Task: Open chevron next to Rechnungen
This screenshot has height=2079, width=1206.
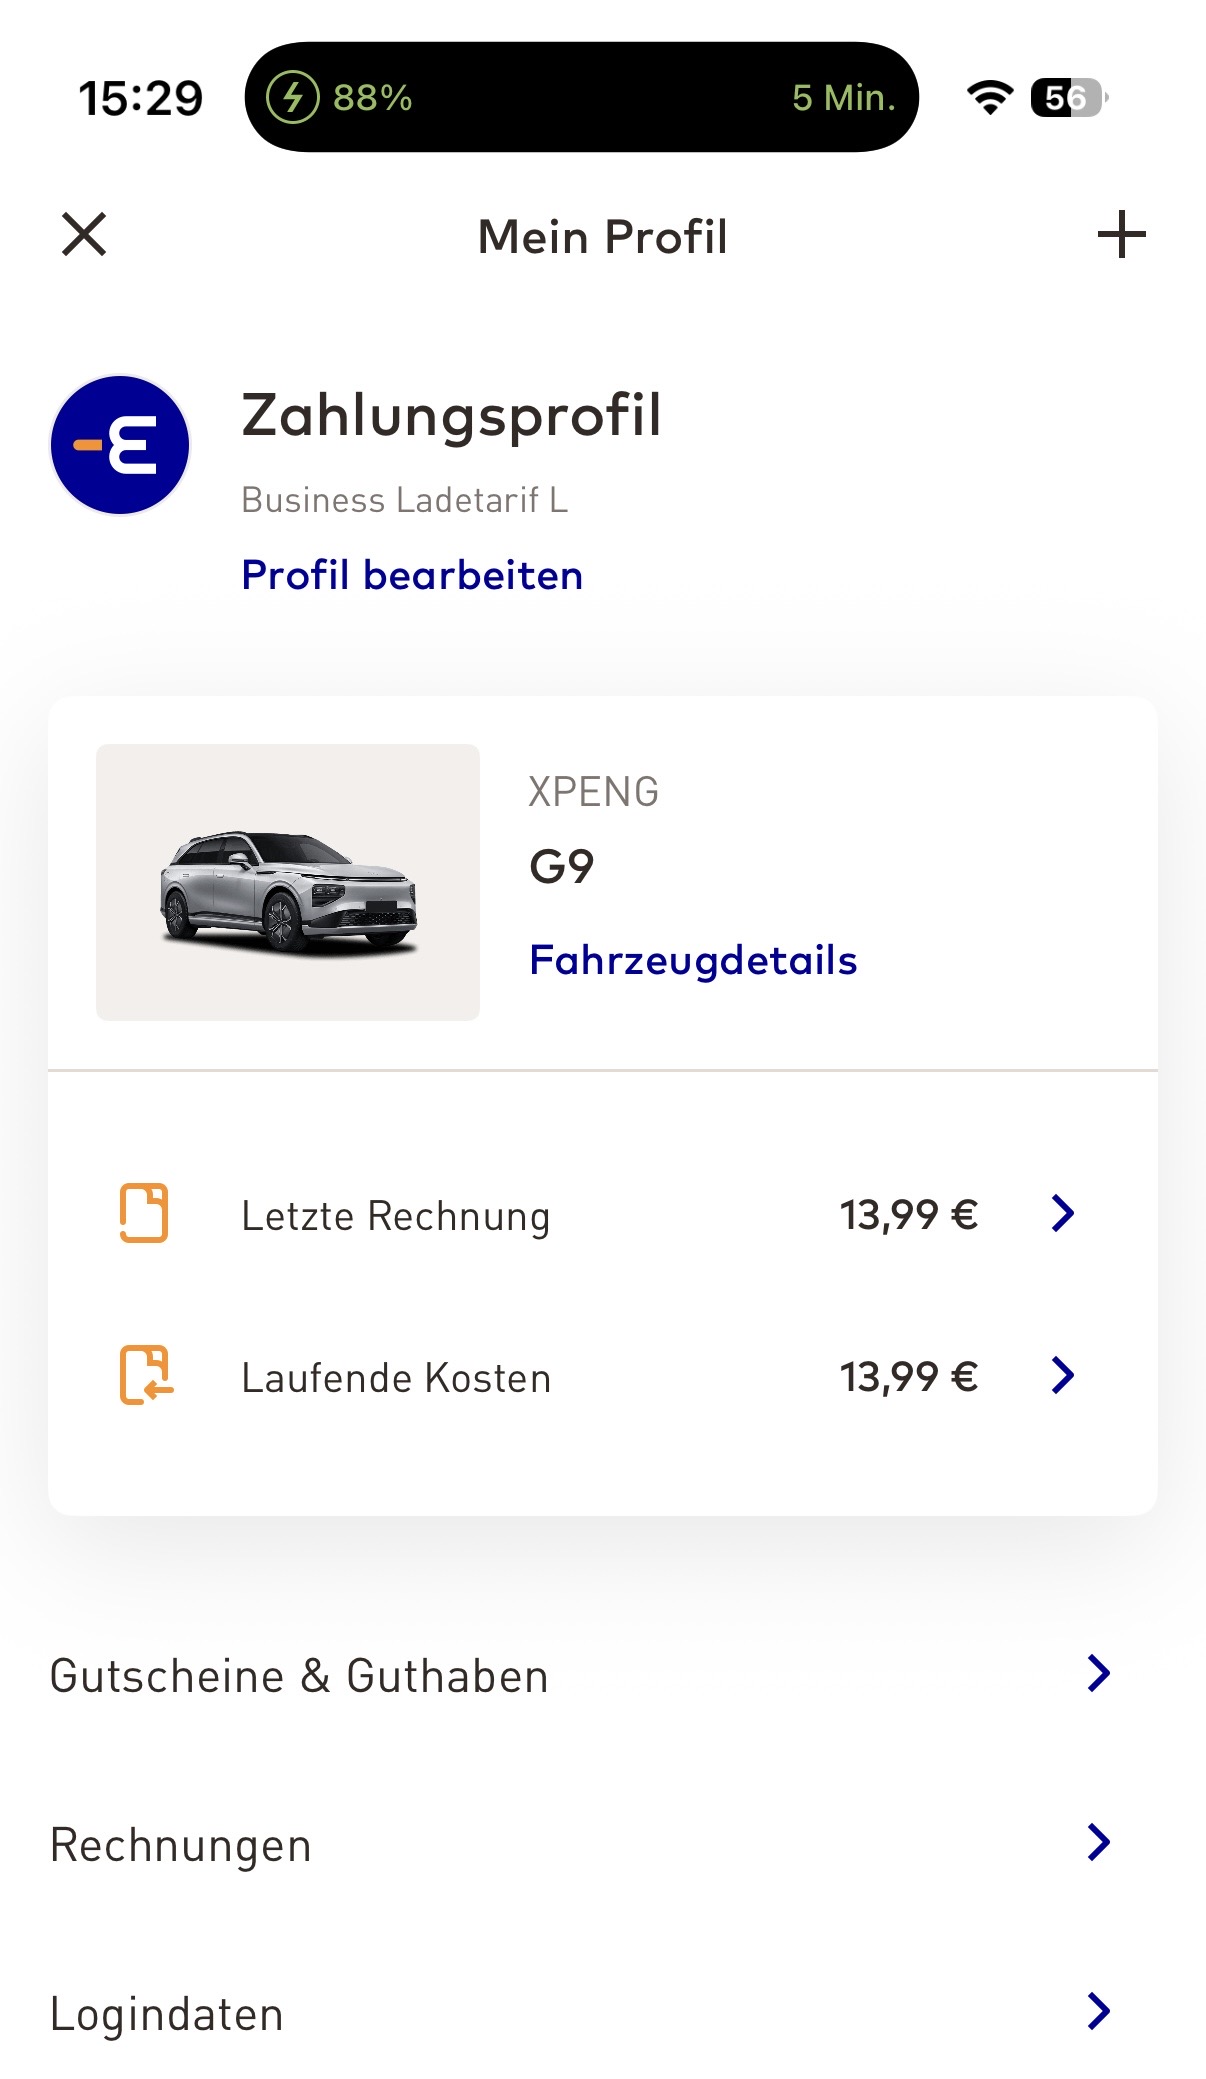Action: [x=1098, y=1842]
